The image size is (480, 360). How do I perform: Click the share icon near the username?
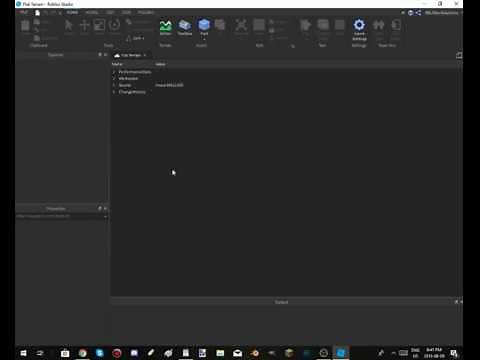pyautogui.click(x=418, y=13)
